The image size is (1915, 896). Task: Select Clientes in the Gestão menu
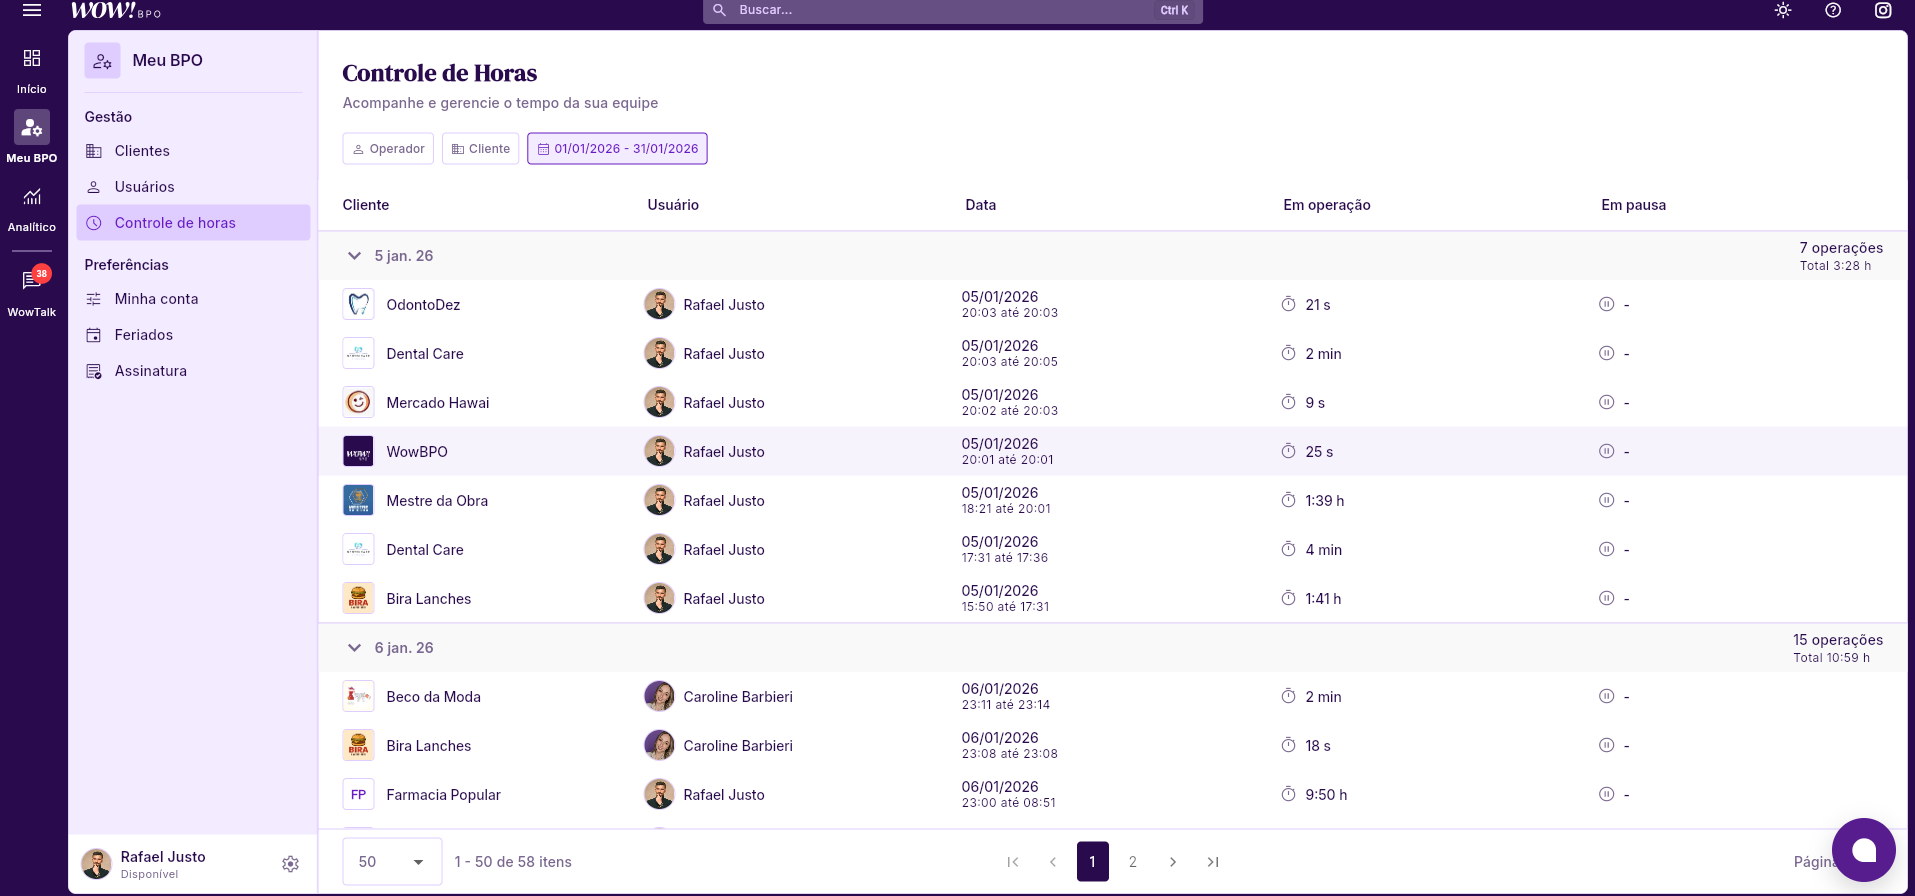click(x=142, y=151)
